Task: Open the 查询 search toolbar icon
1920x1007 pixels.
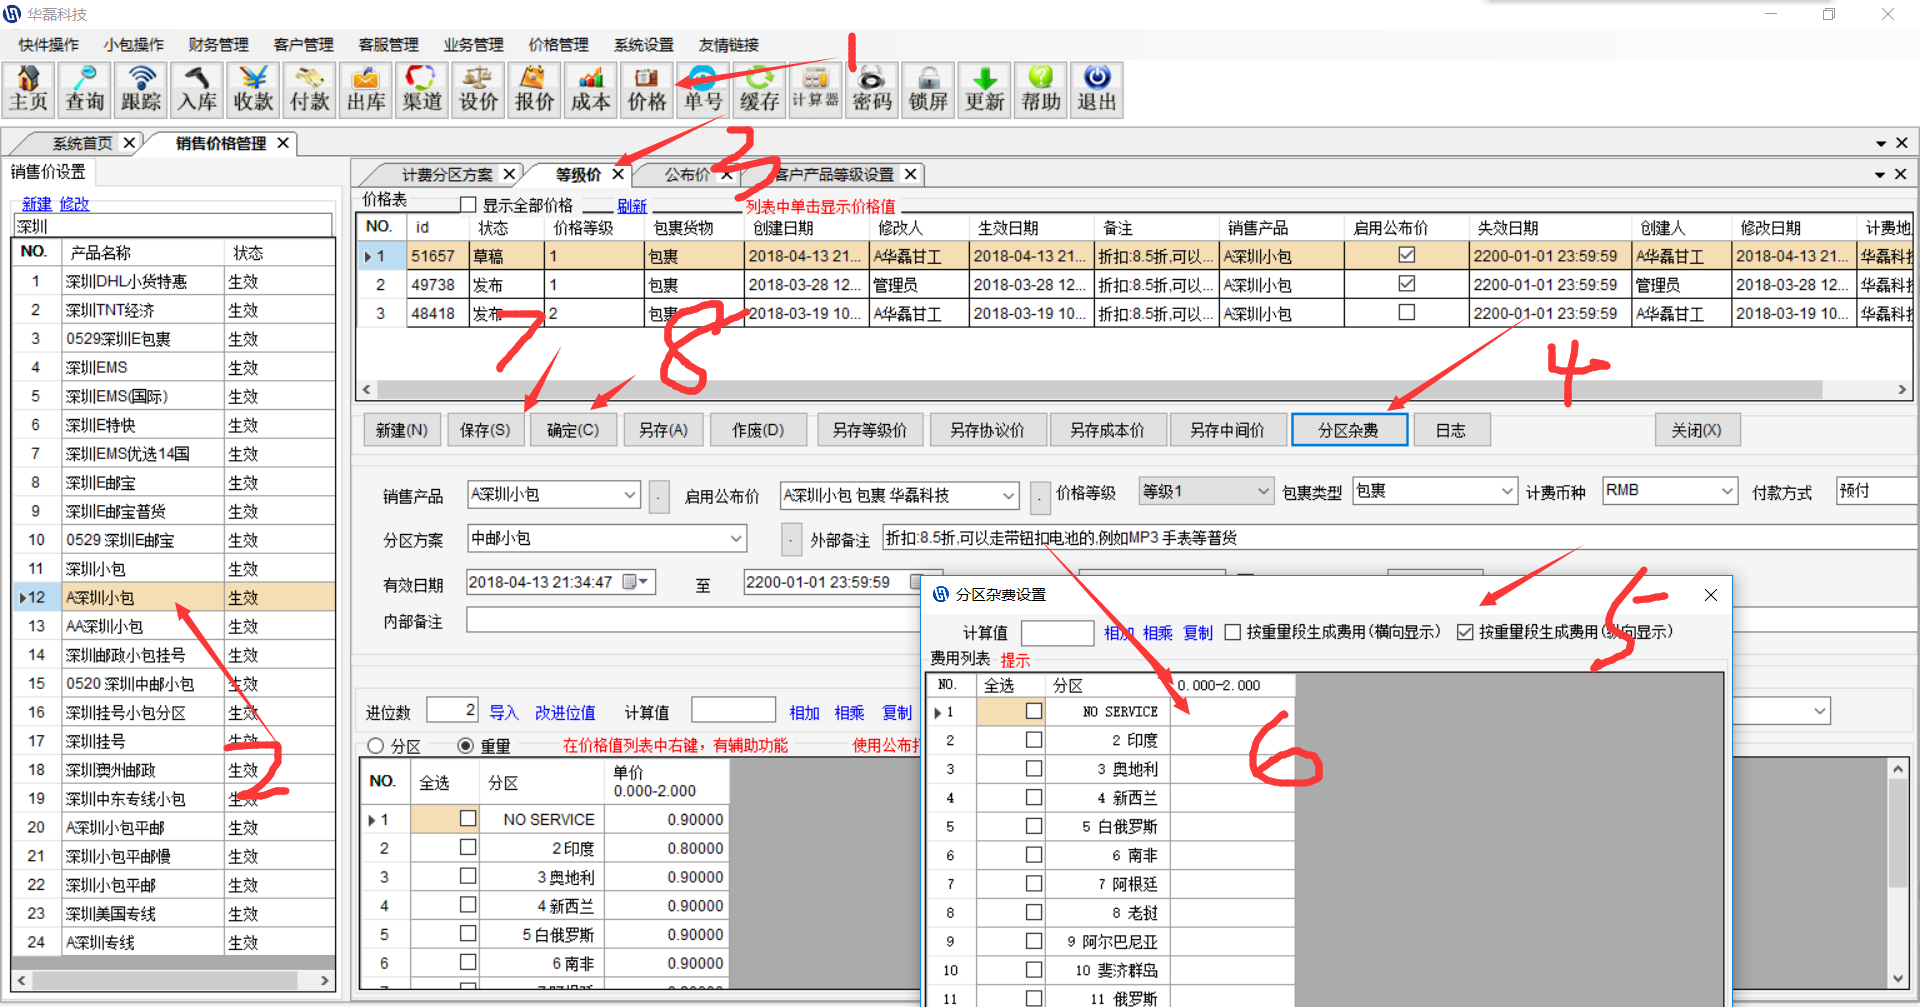Action: [84, 90]
